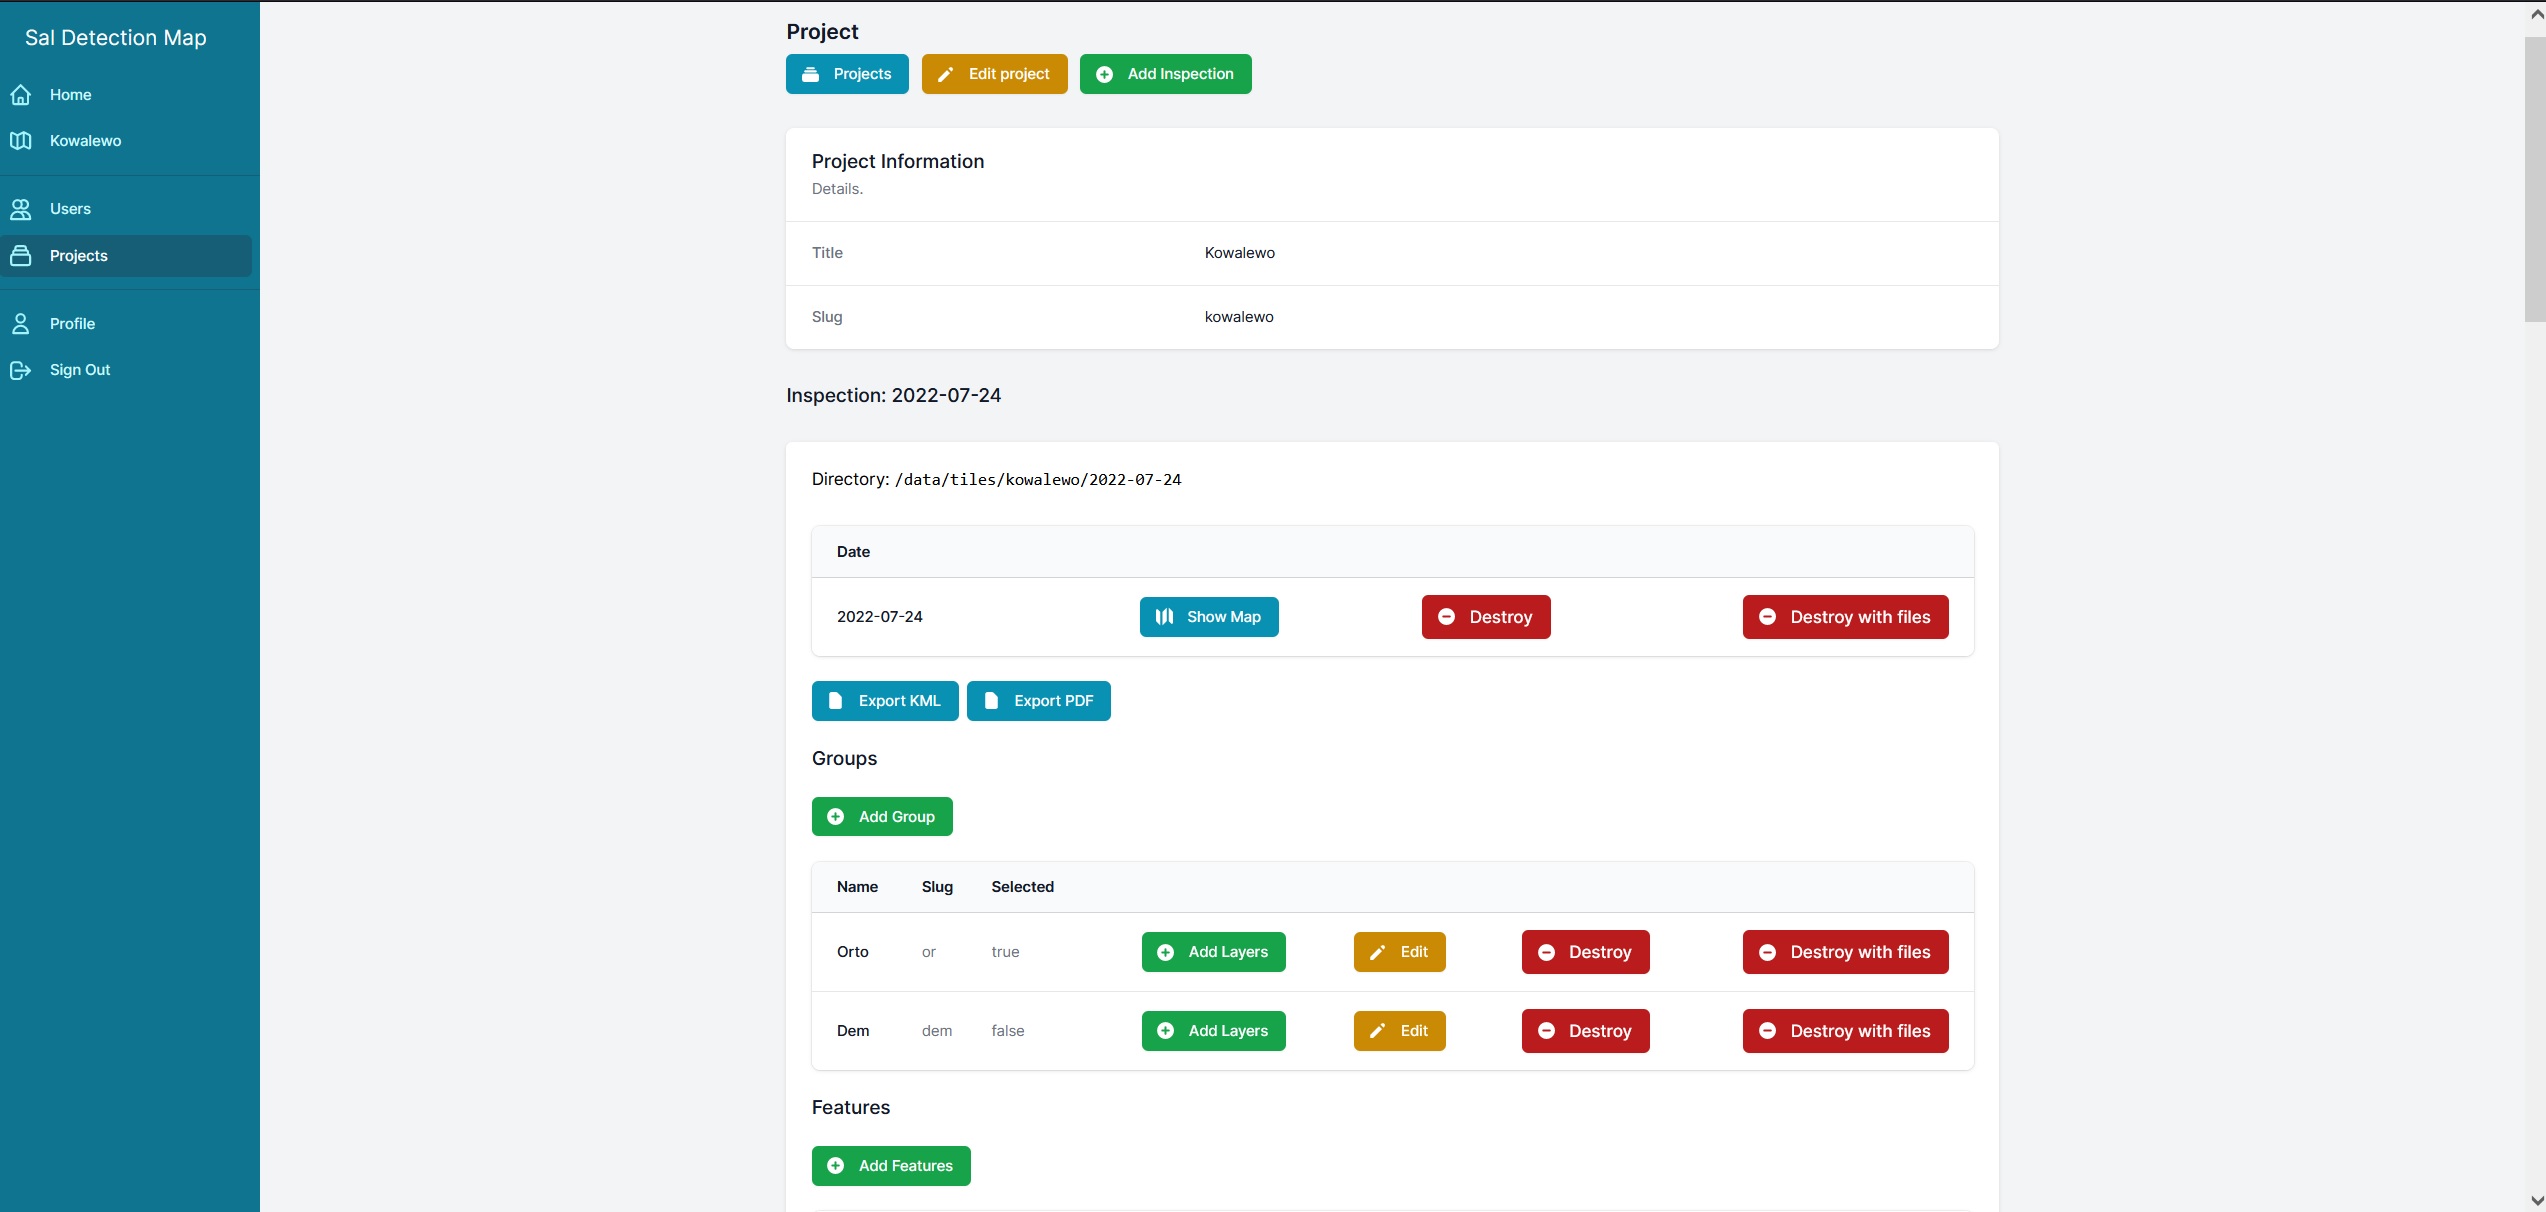
Task: Click the Selected column header
Action: (x=1023, y=887)
